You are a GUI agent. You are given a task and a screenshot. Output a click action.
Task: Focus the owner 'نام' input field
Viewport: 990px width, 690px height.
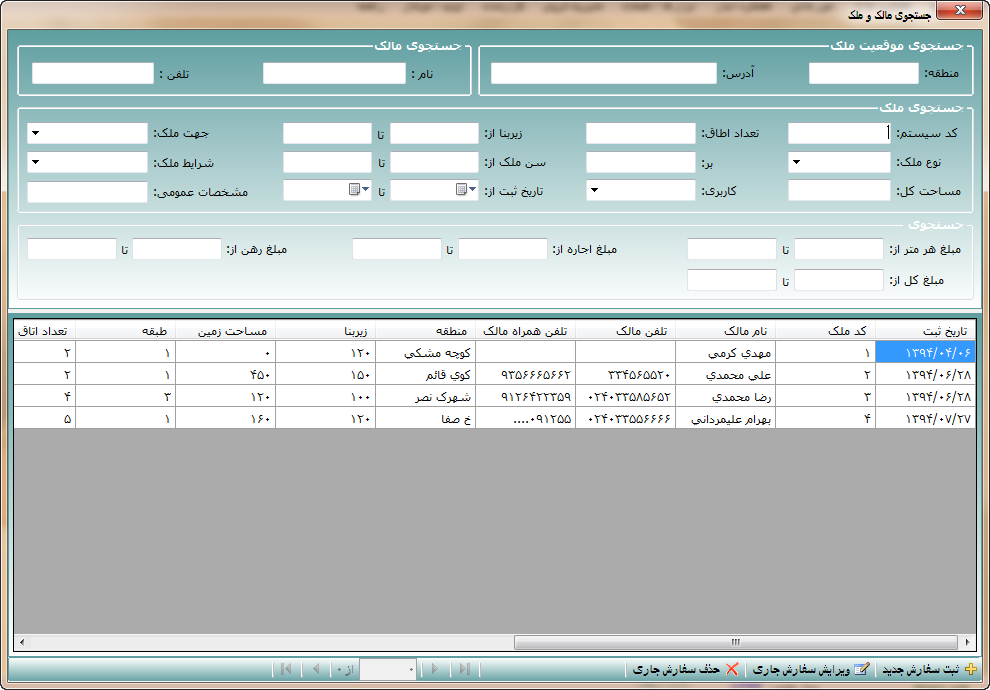pos(332,73)
